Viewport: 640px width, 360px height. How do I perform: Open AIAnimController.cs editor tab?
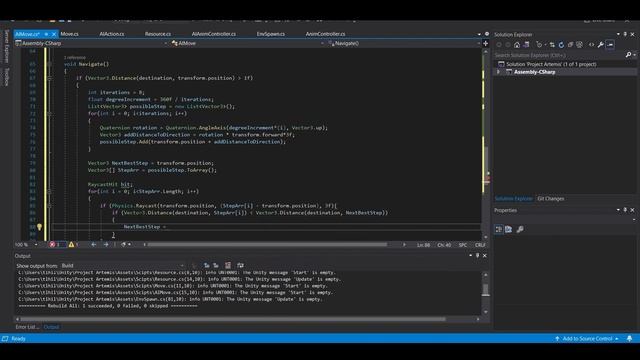click(x=214, y=34)
